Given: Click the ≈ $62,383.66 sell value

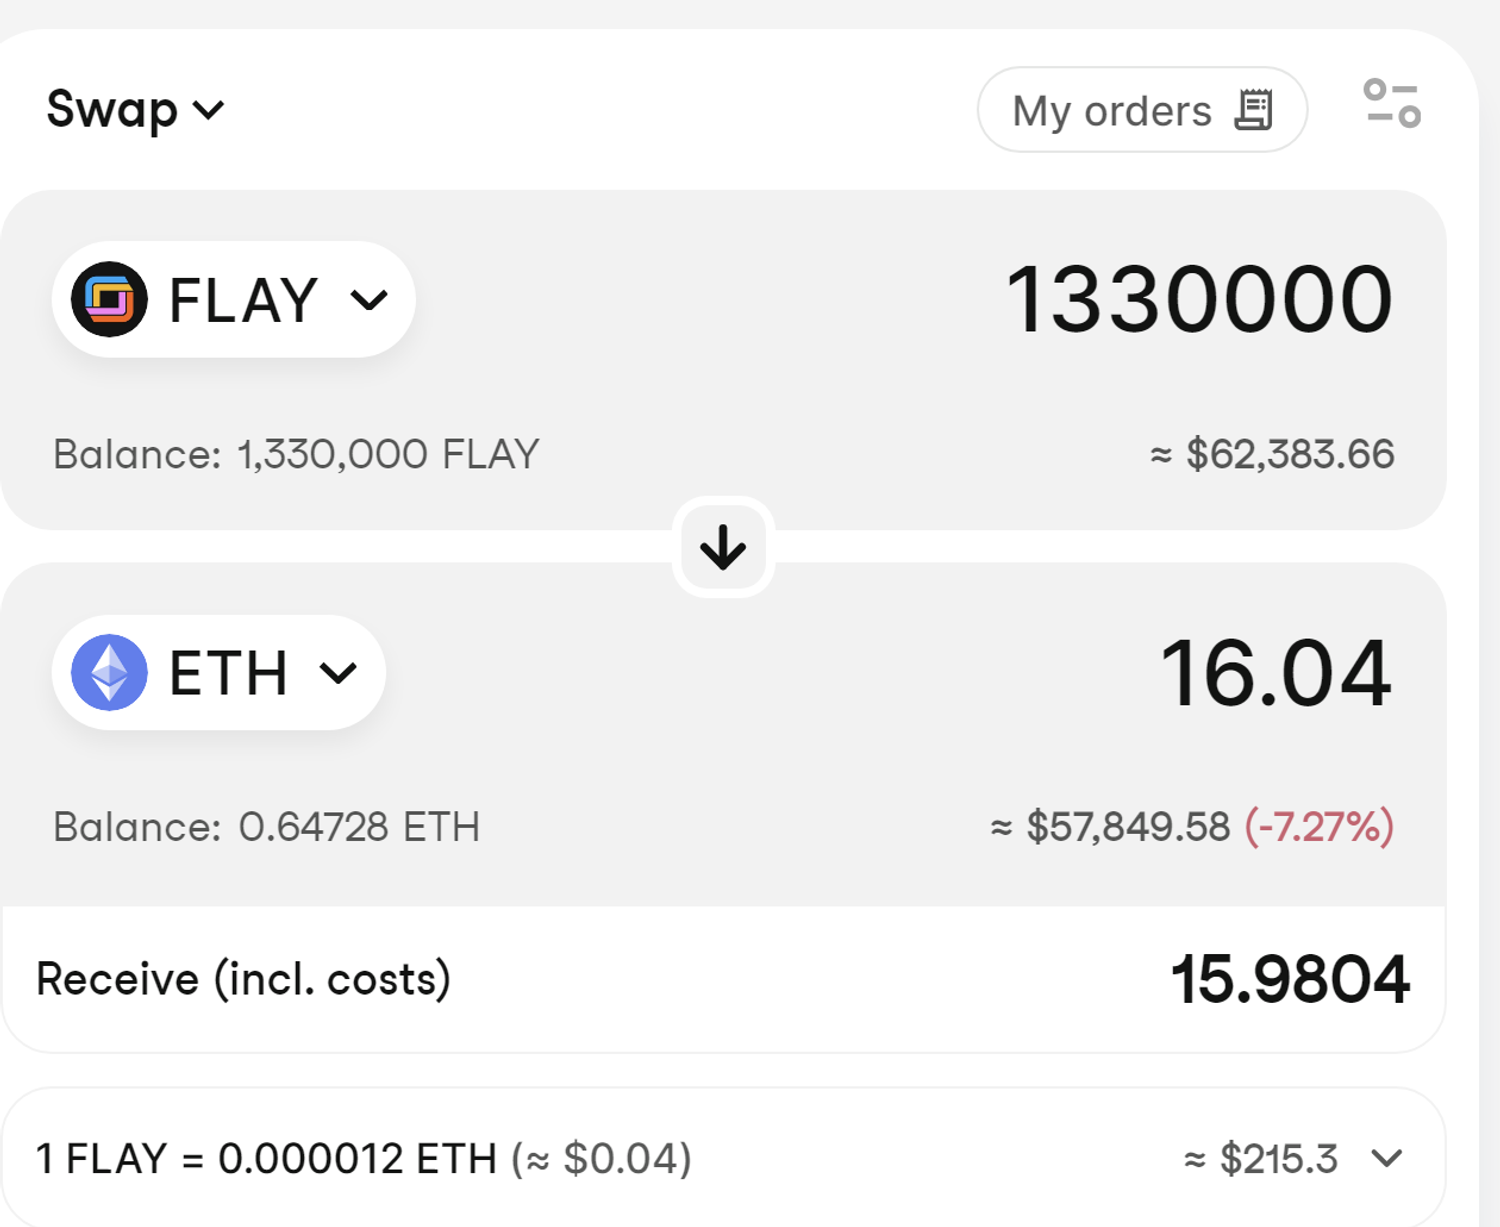Looking at the screenshot, I should coord(1271,455).
